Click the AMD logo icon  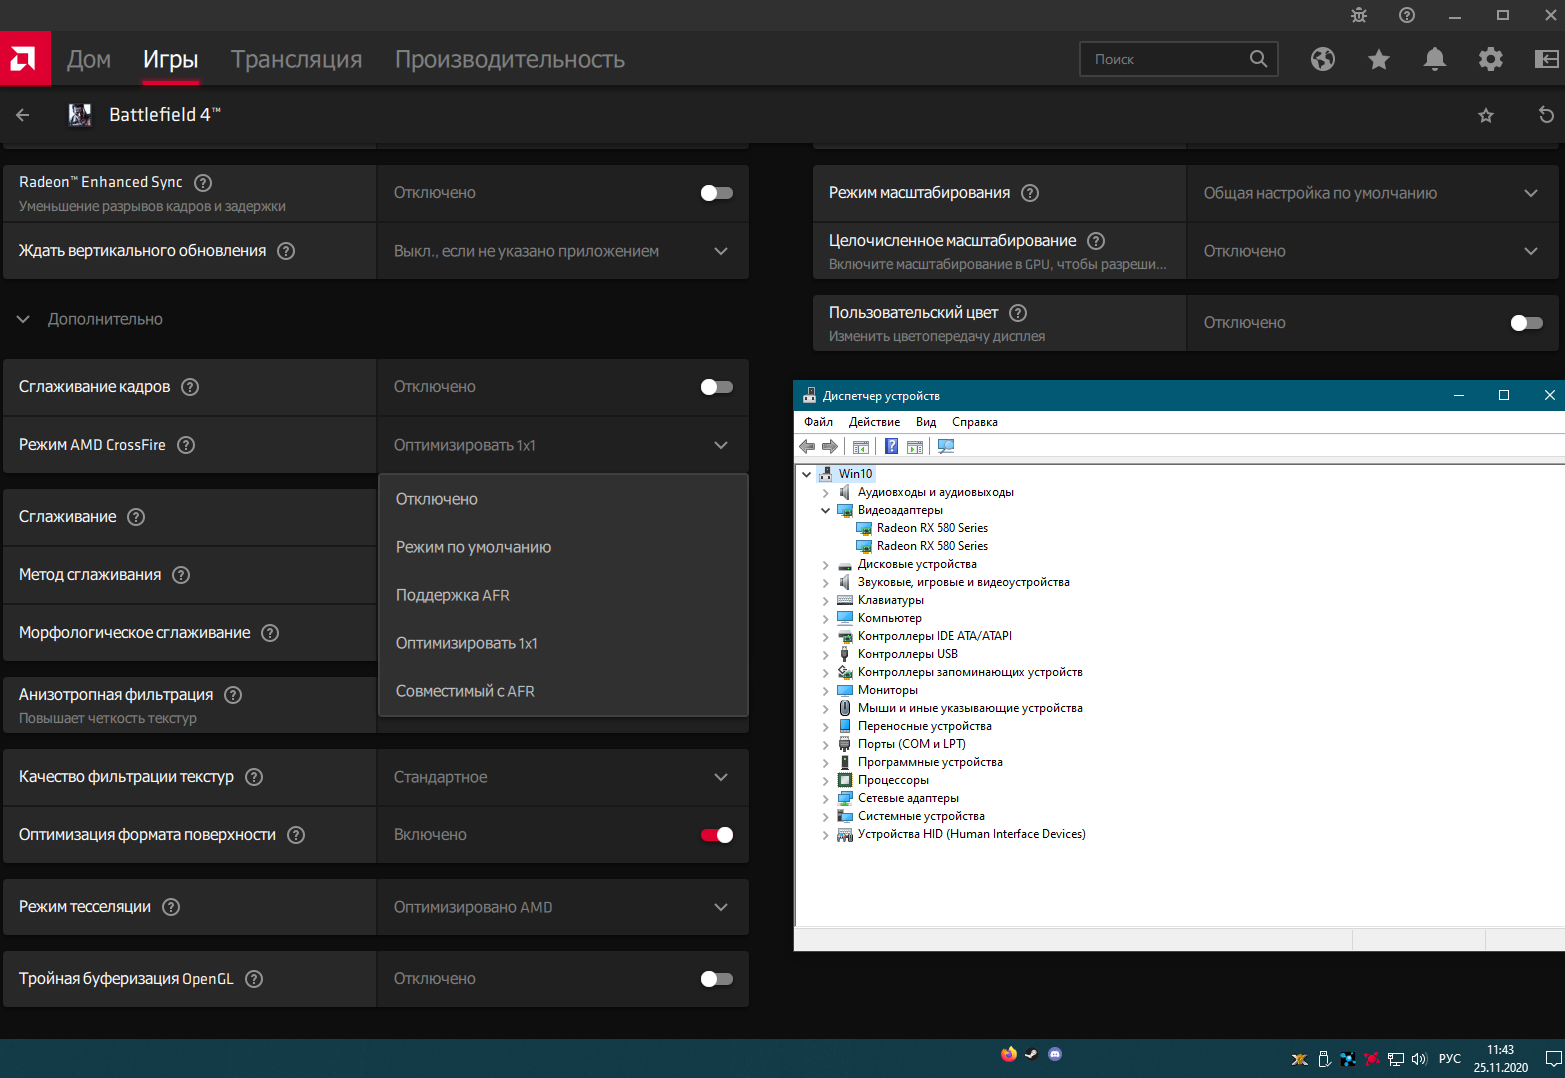24,59
